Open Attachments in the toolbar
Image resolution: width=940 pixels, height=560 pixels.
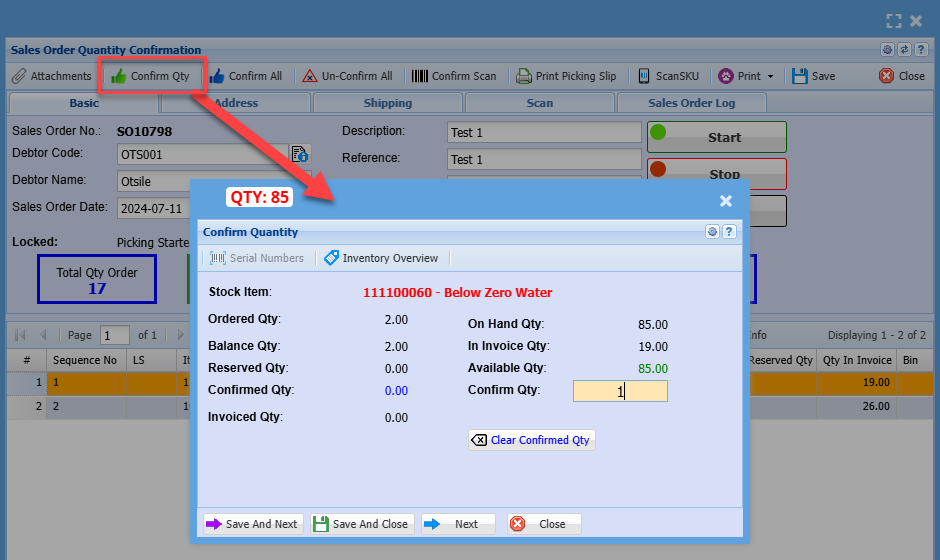(52, 76)
